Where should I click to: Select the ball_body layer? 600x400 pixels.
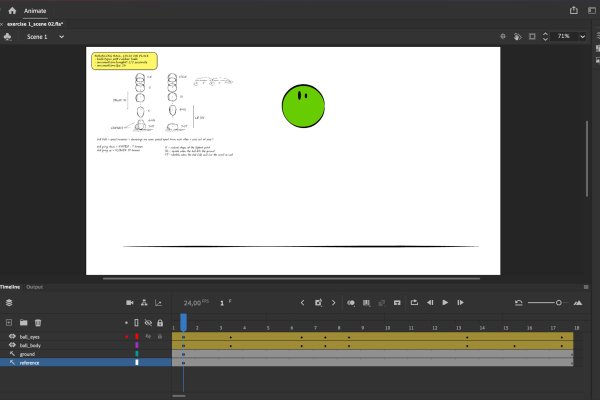[x=30, y=345]
